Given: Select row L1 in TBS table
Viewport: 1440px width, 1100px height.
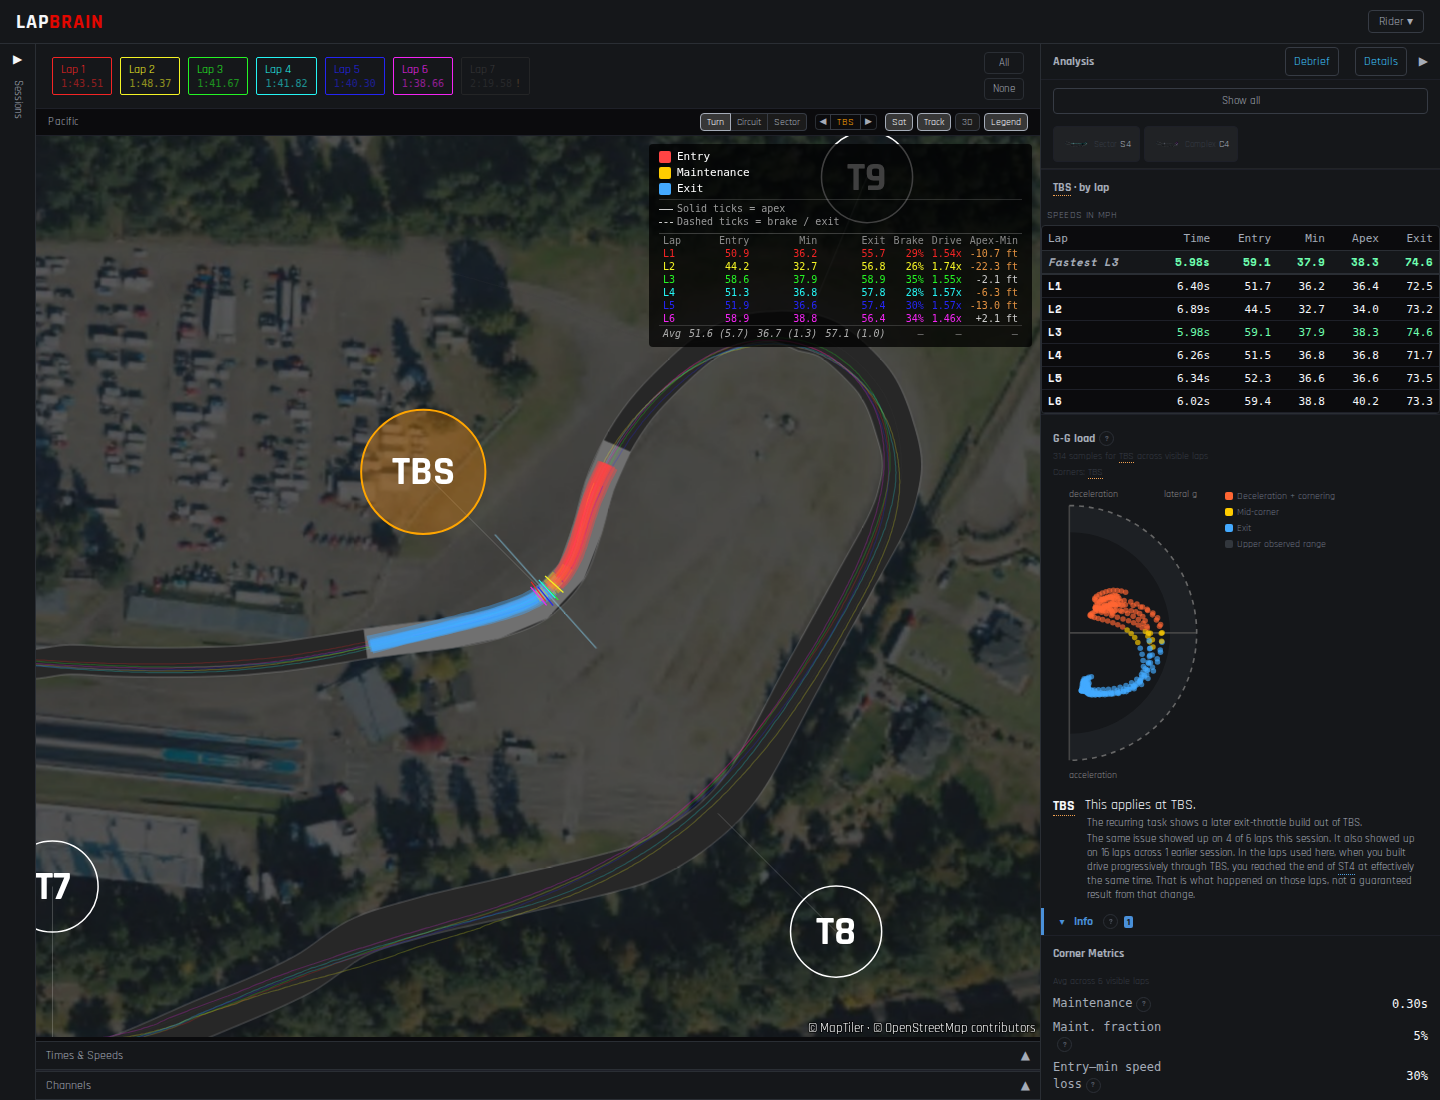Looking at the screenshot, I should coord(1240,286).
